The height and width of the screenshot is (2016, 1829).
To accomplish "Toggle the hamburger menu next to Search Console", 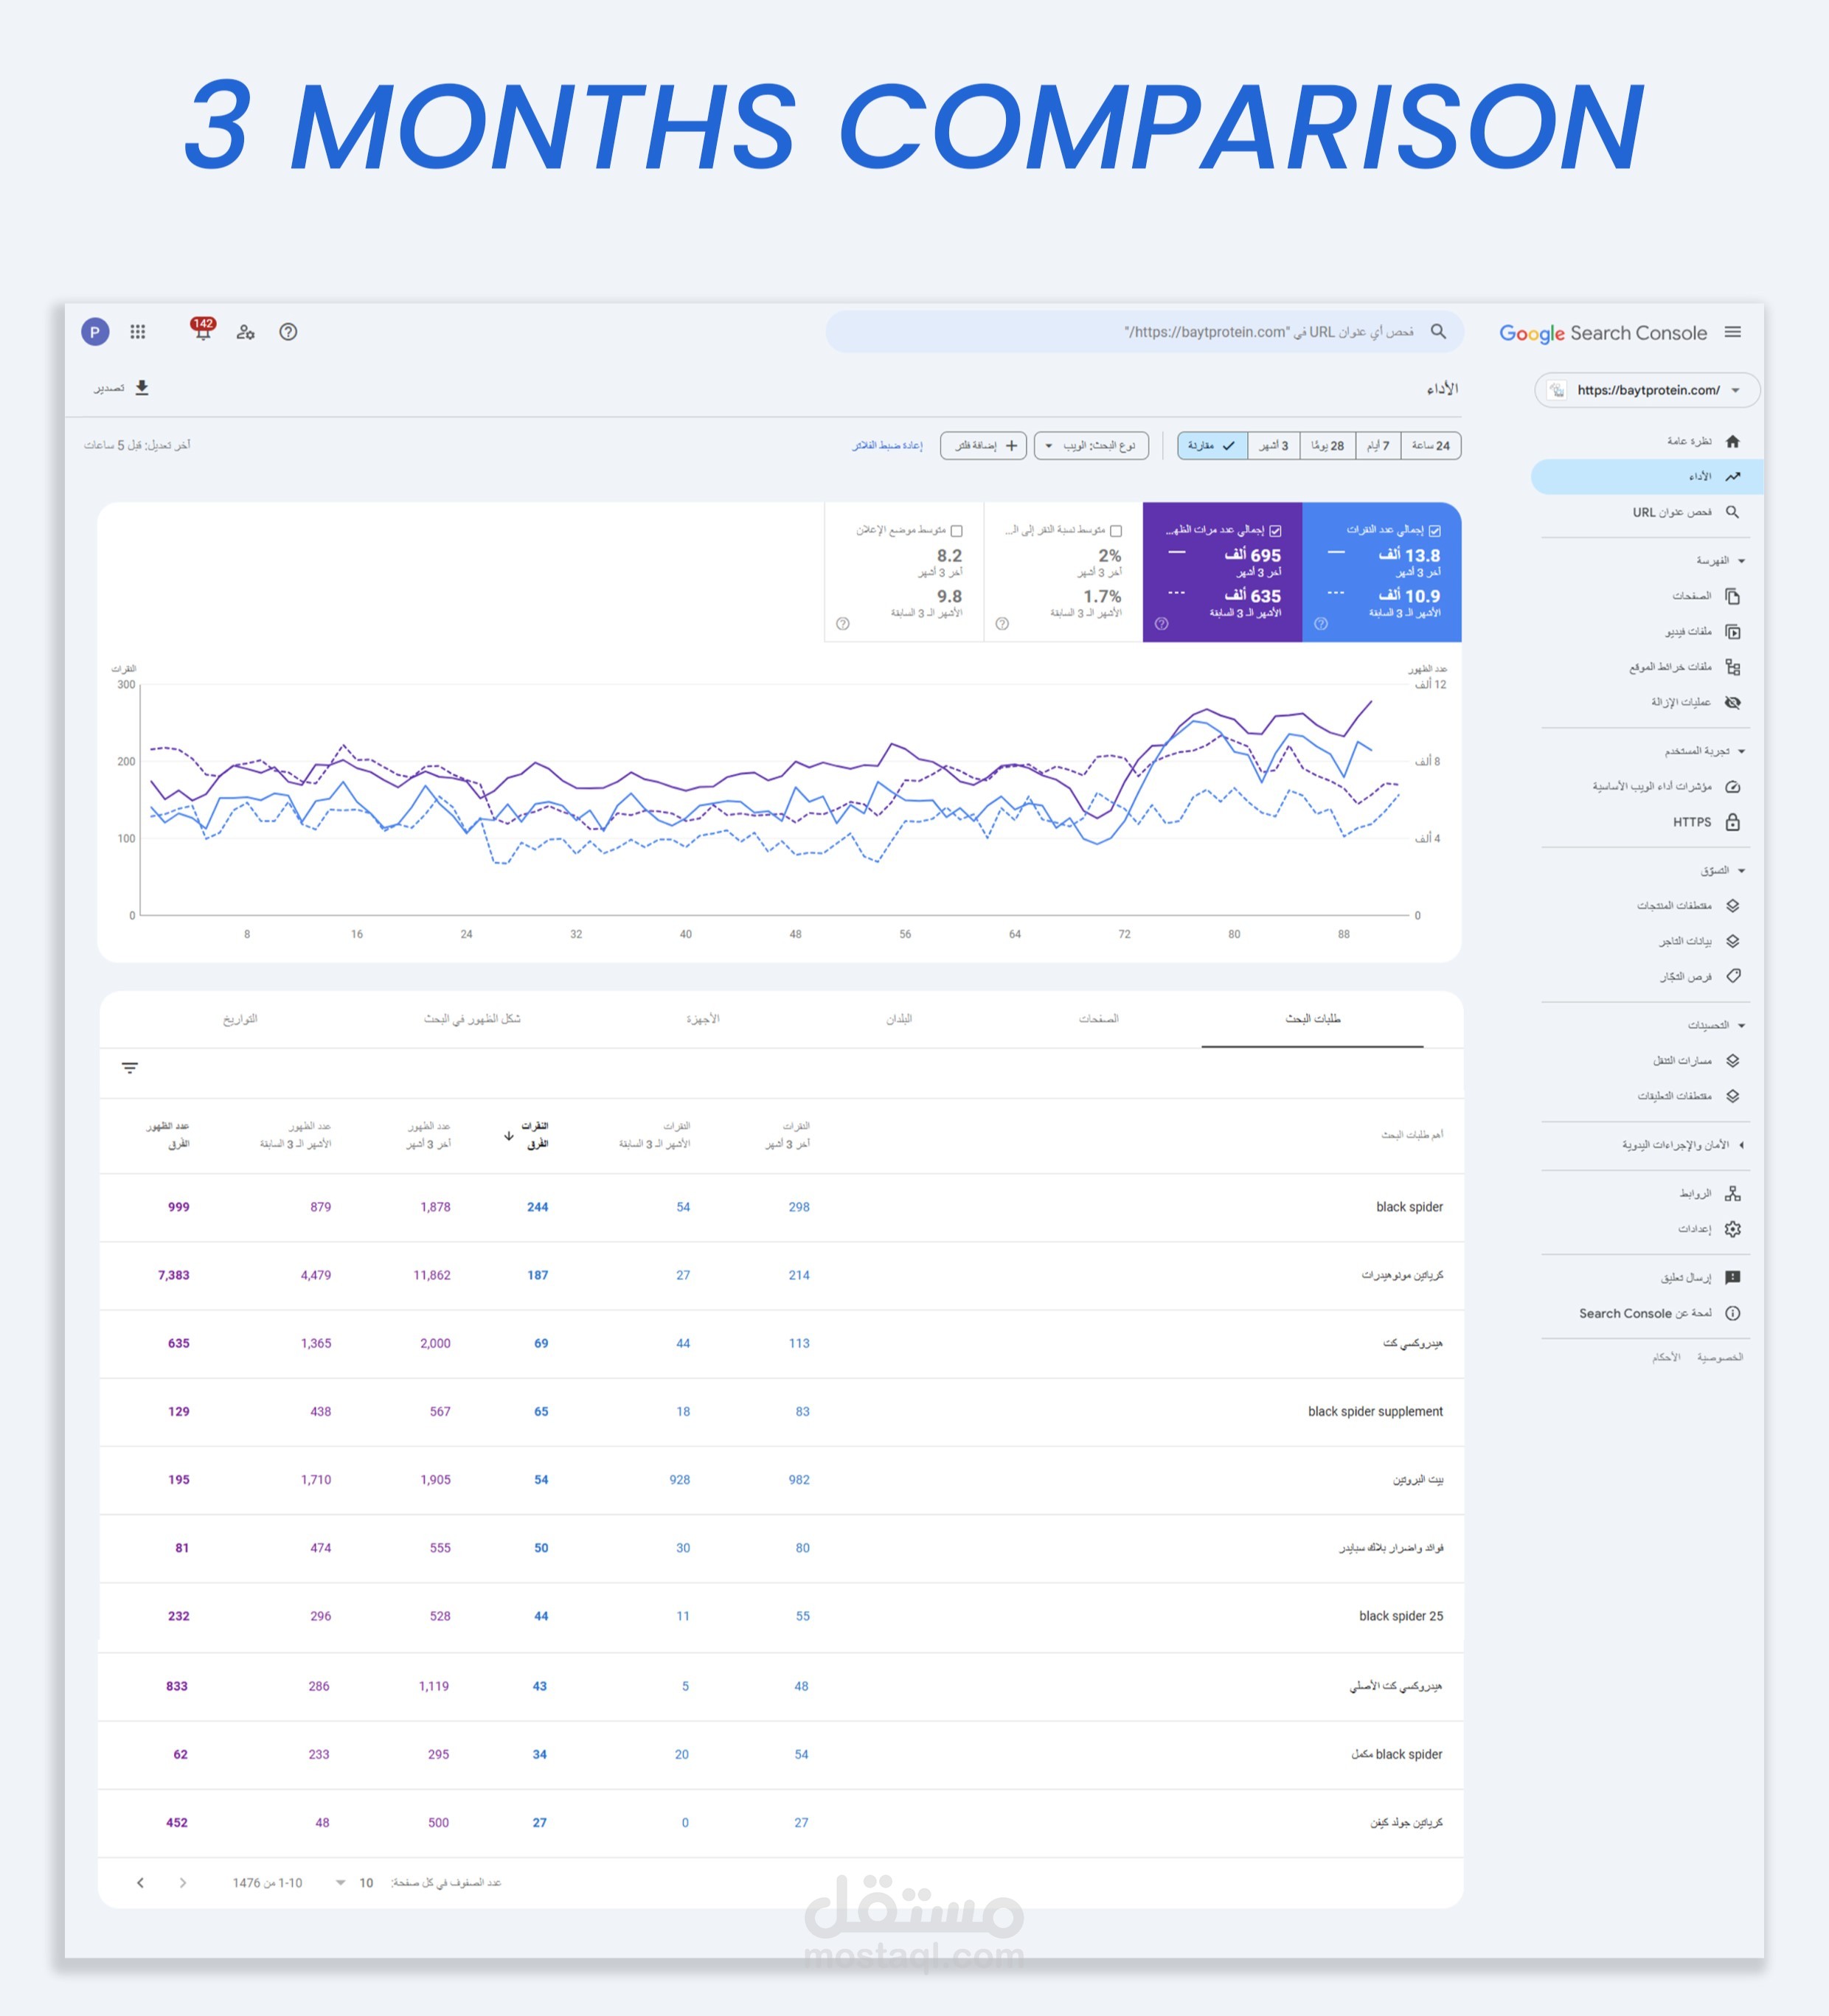I will [1733, 332].
